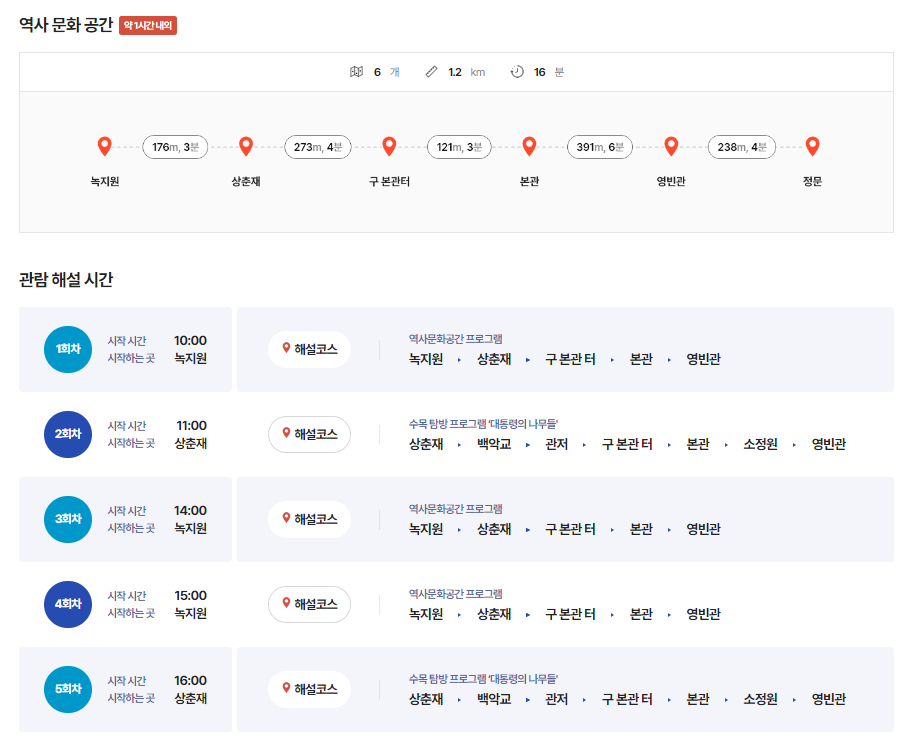Select the 본관 location pin

[529, 146]
